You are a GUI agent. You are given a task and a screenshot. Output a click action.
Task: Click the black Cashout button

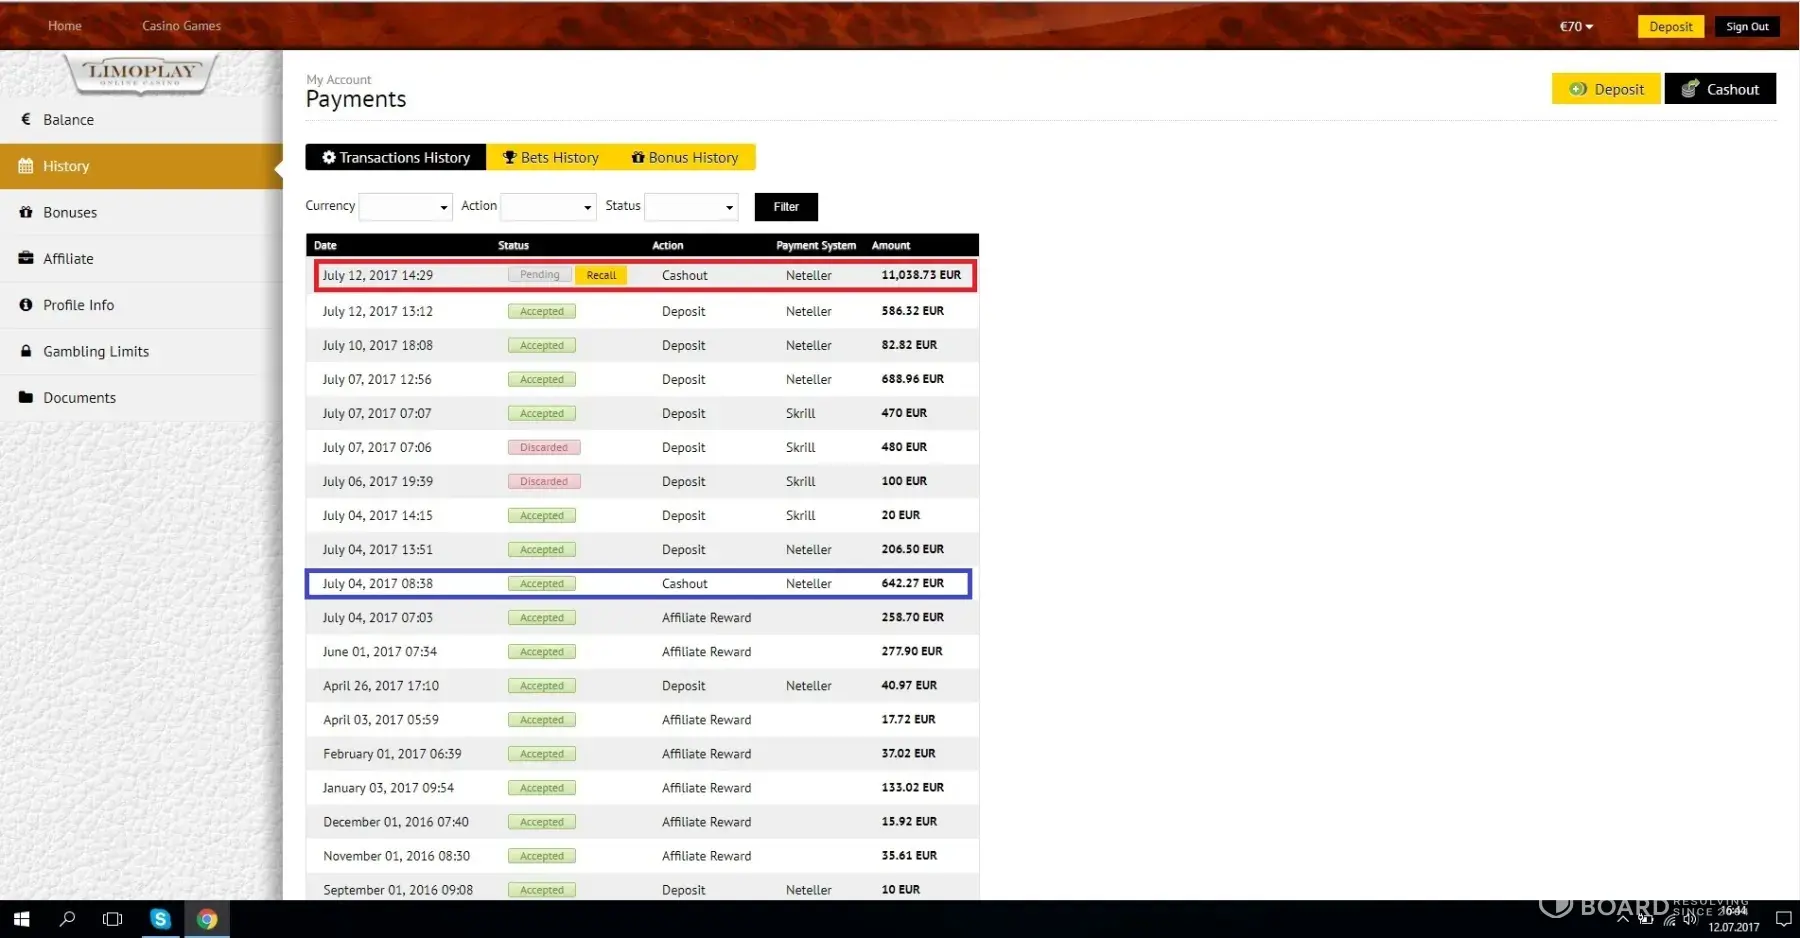1720,89
